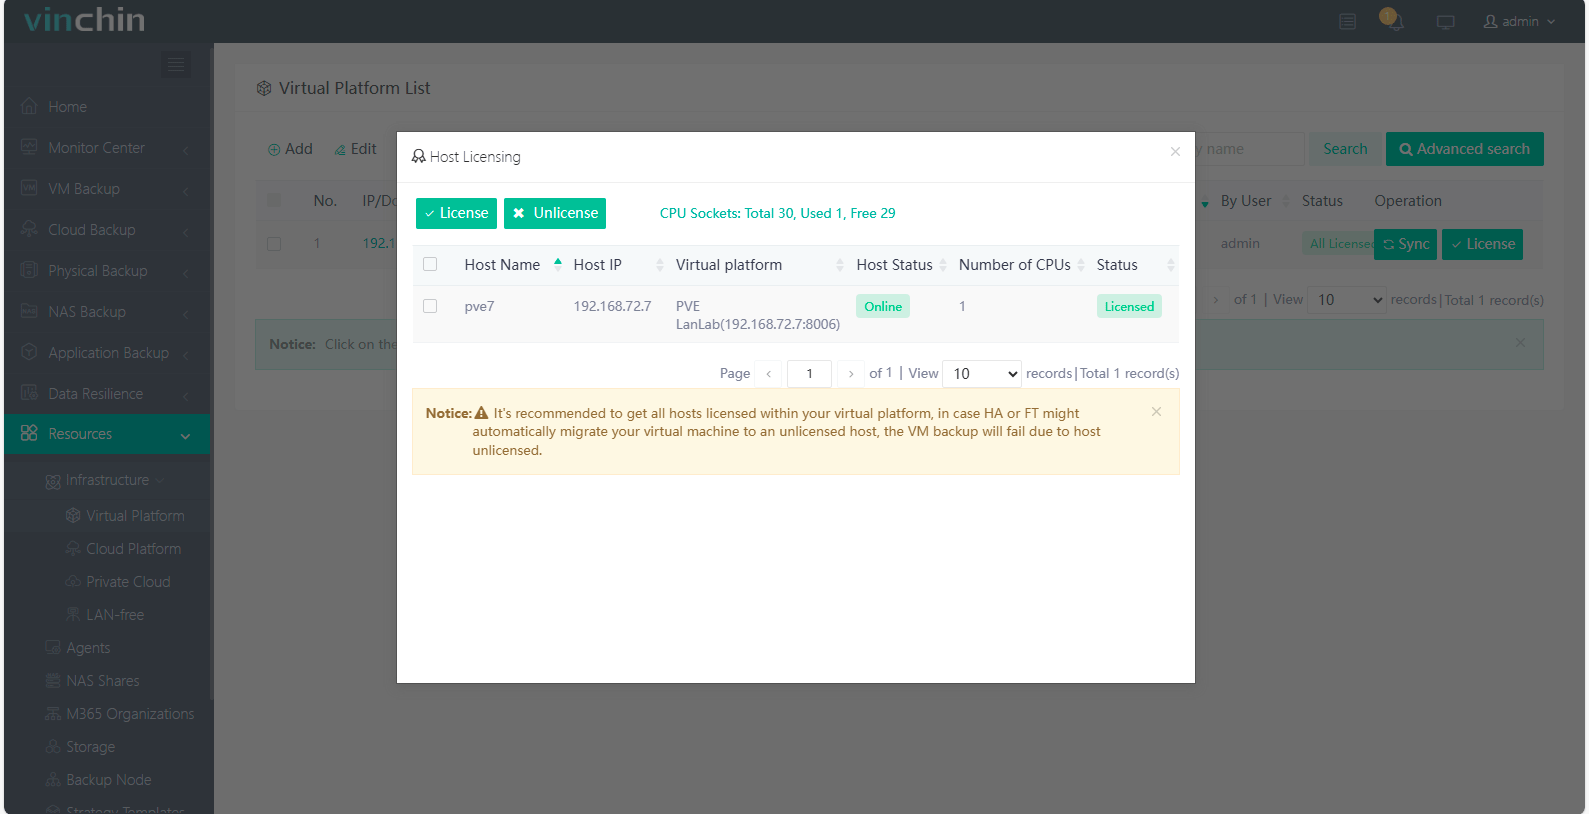Image resolution: width=1589 pixels, height=814 pixels.
Task: Dismiss the background Notice banner
Action: coord(1520,343)
